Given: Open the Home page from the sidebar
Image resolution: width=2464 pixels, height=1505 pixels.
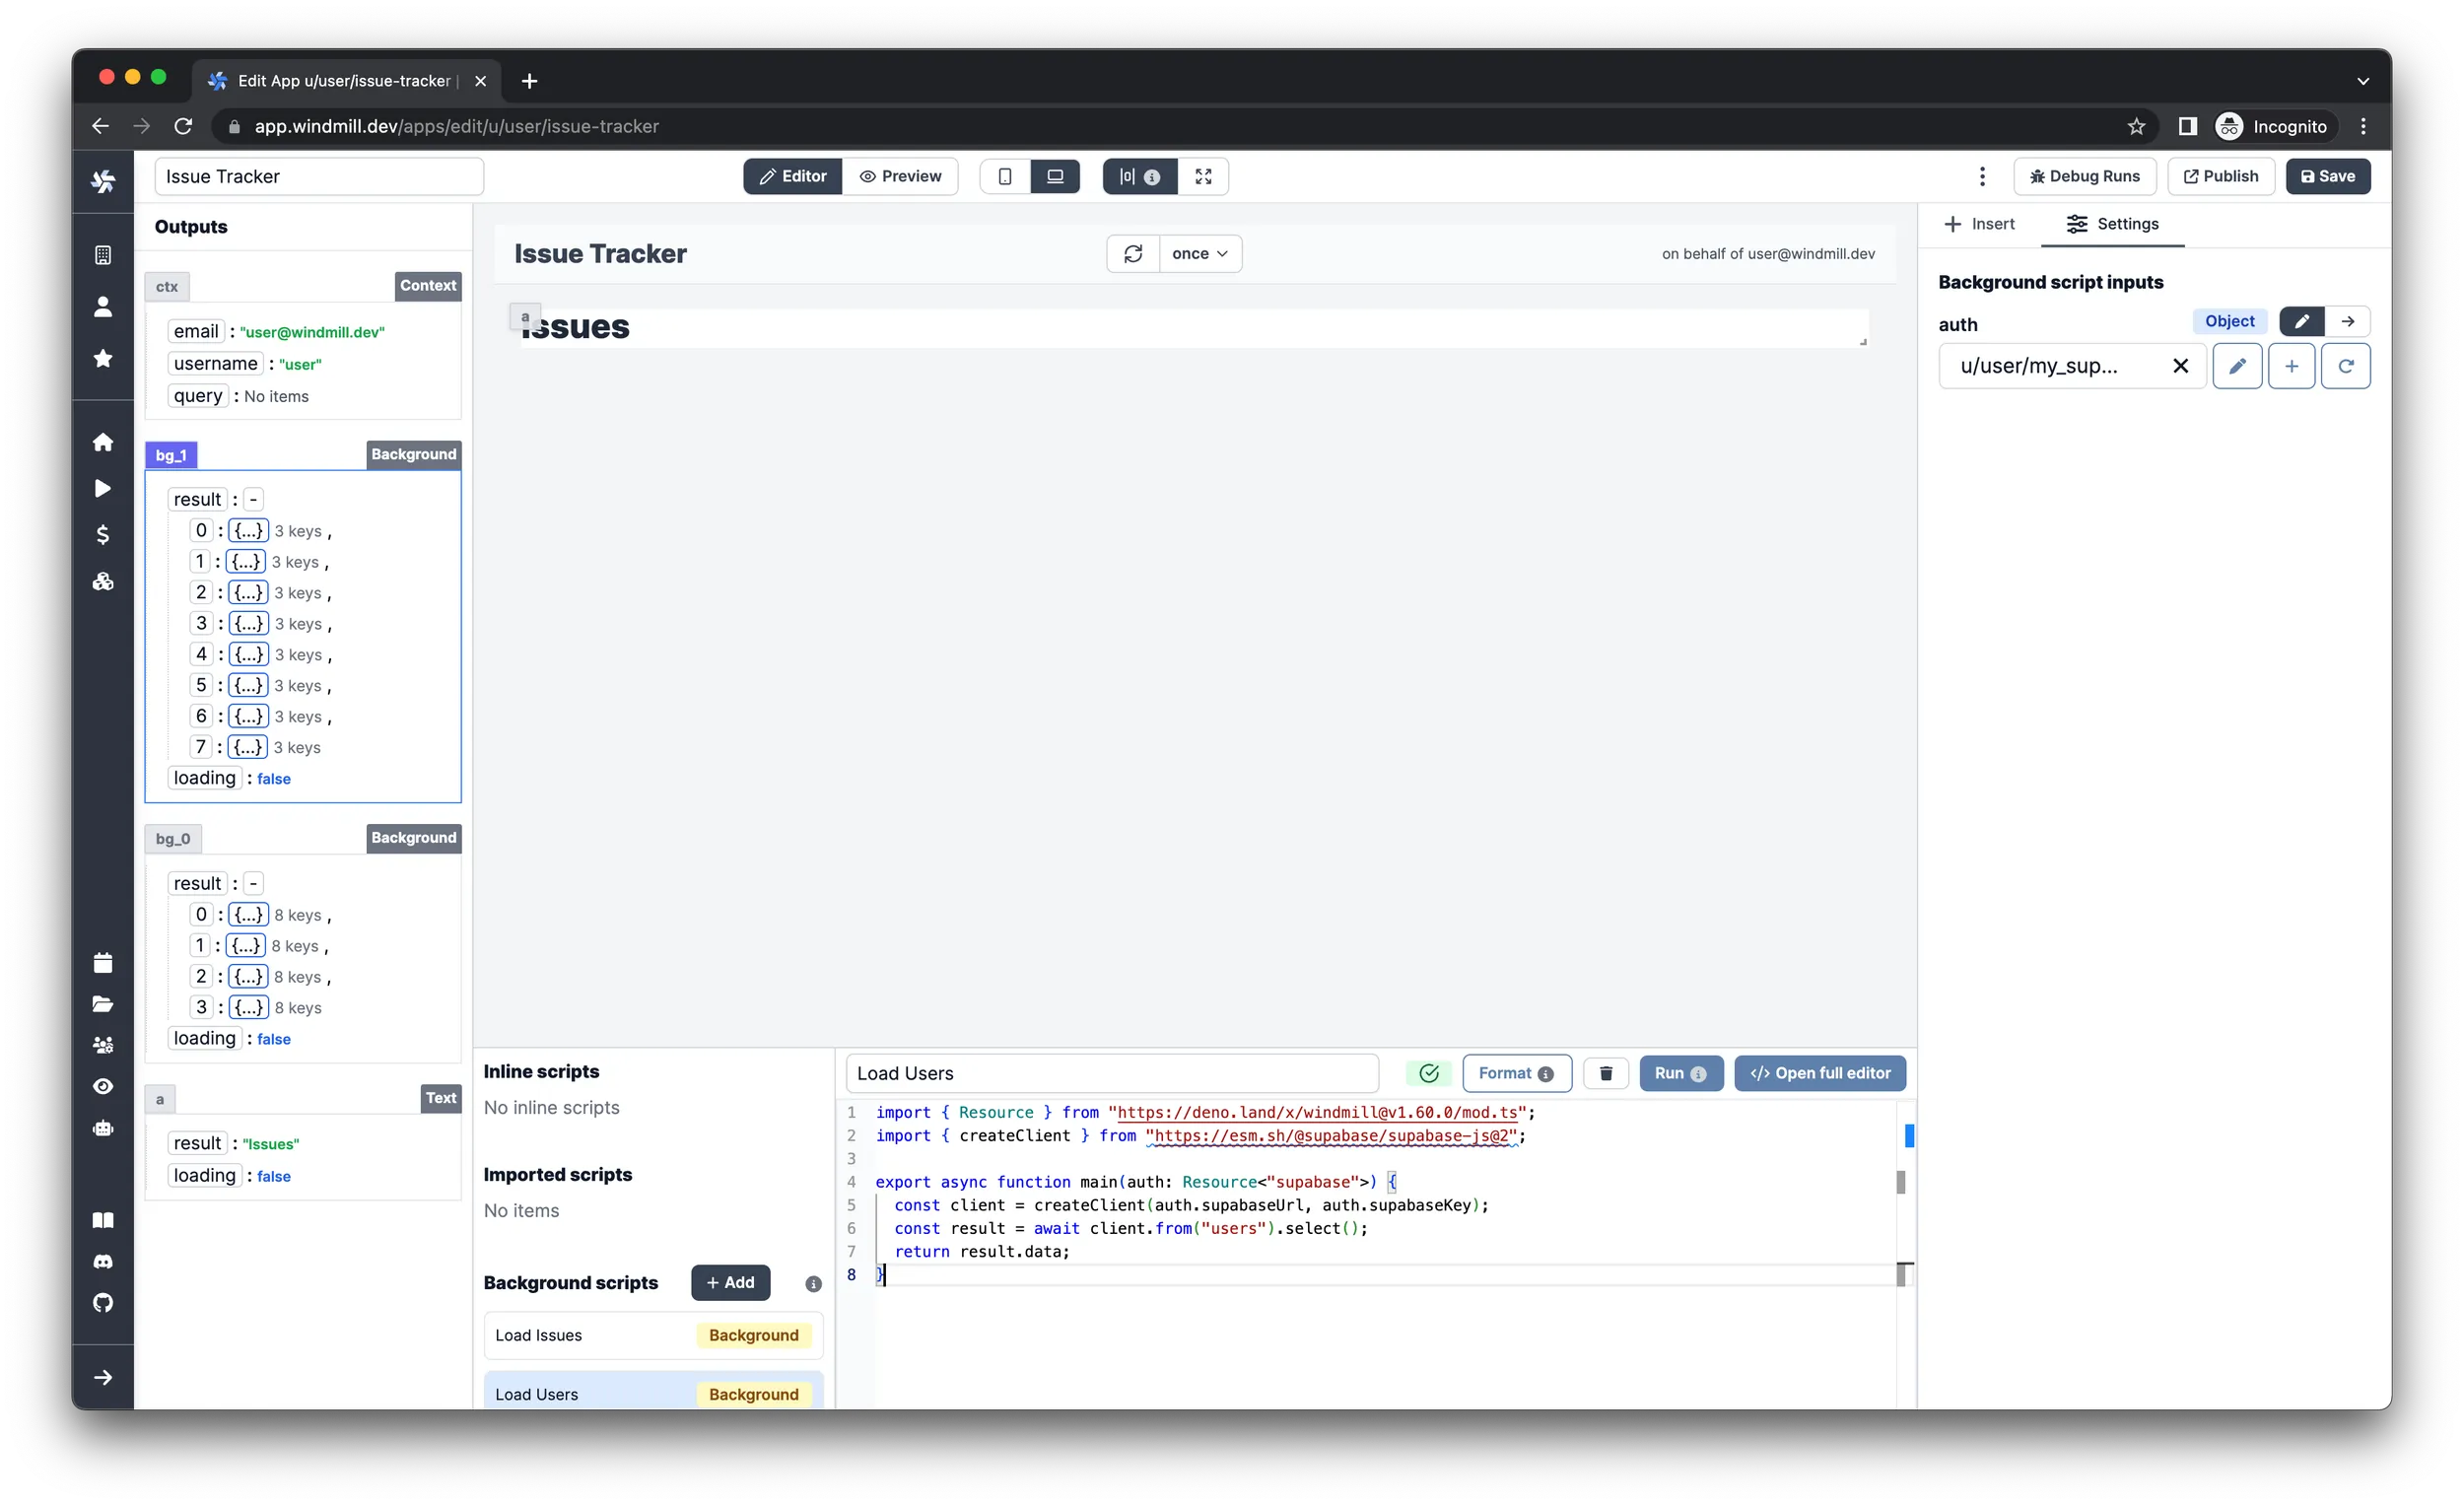Looking at the screenshot, I should pyautogui.click(x=103, y=441).
